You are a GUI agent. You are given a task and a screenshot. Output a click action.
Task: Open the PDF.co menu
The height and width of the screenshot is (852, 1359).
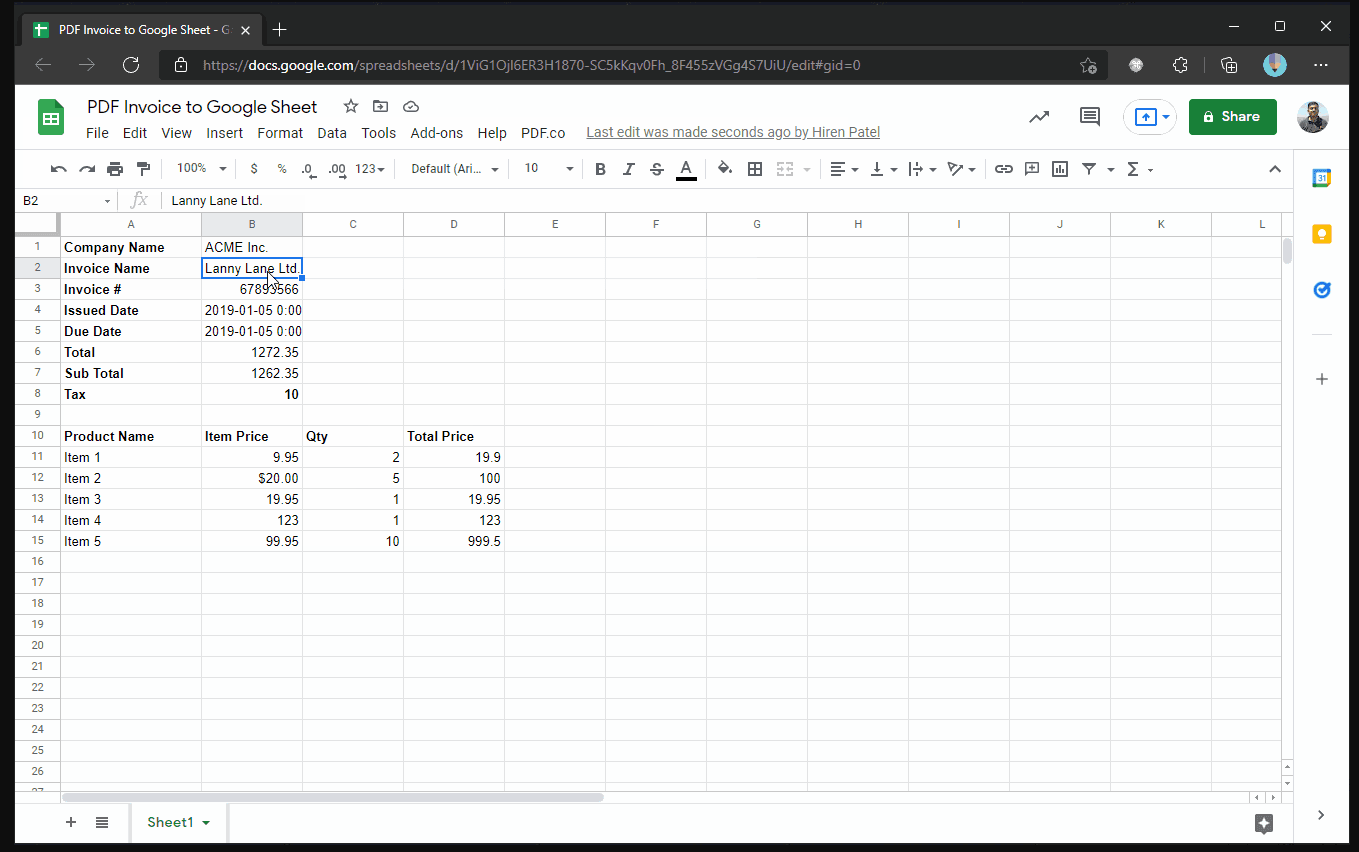click(x=542, y=133)
